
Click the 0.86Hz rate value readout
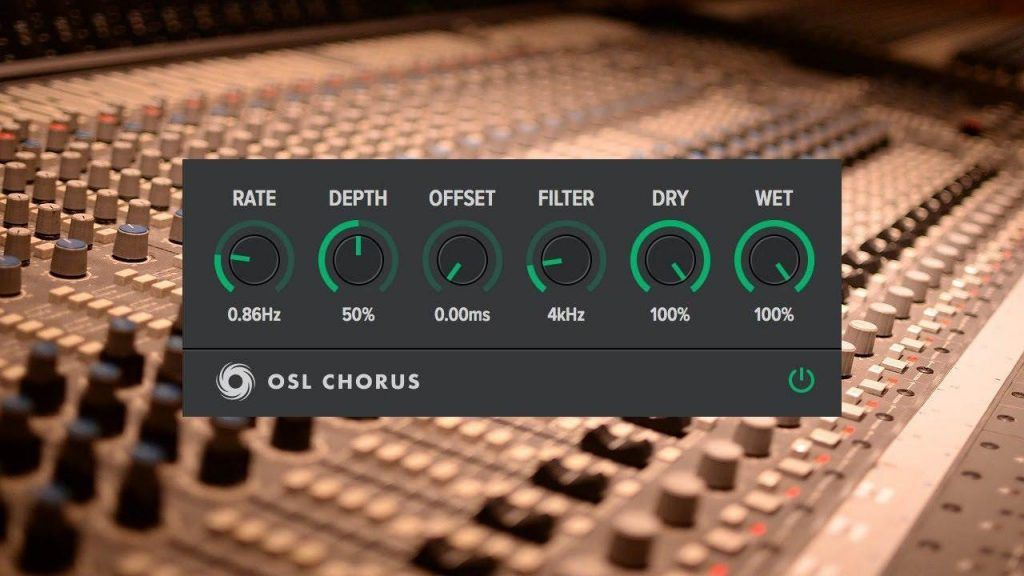[x=254, y=315]
